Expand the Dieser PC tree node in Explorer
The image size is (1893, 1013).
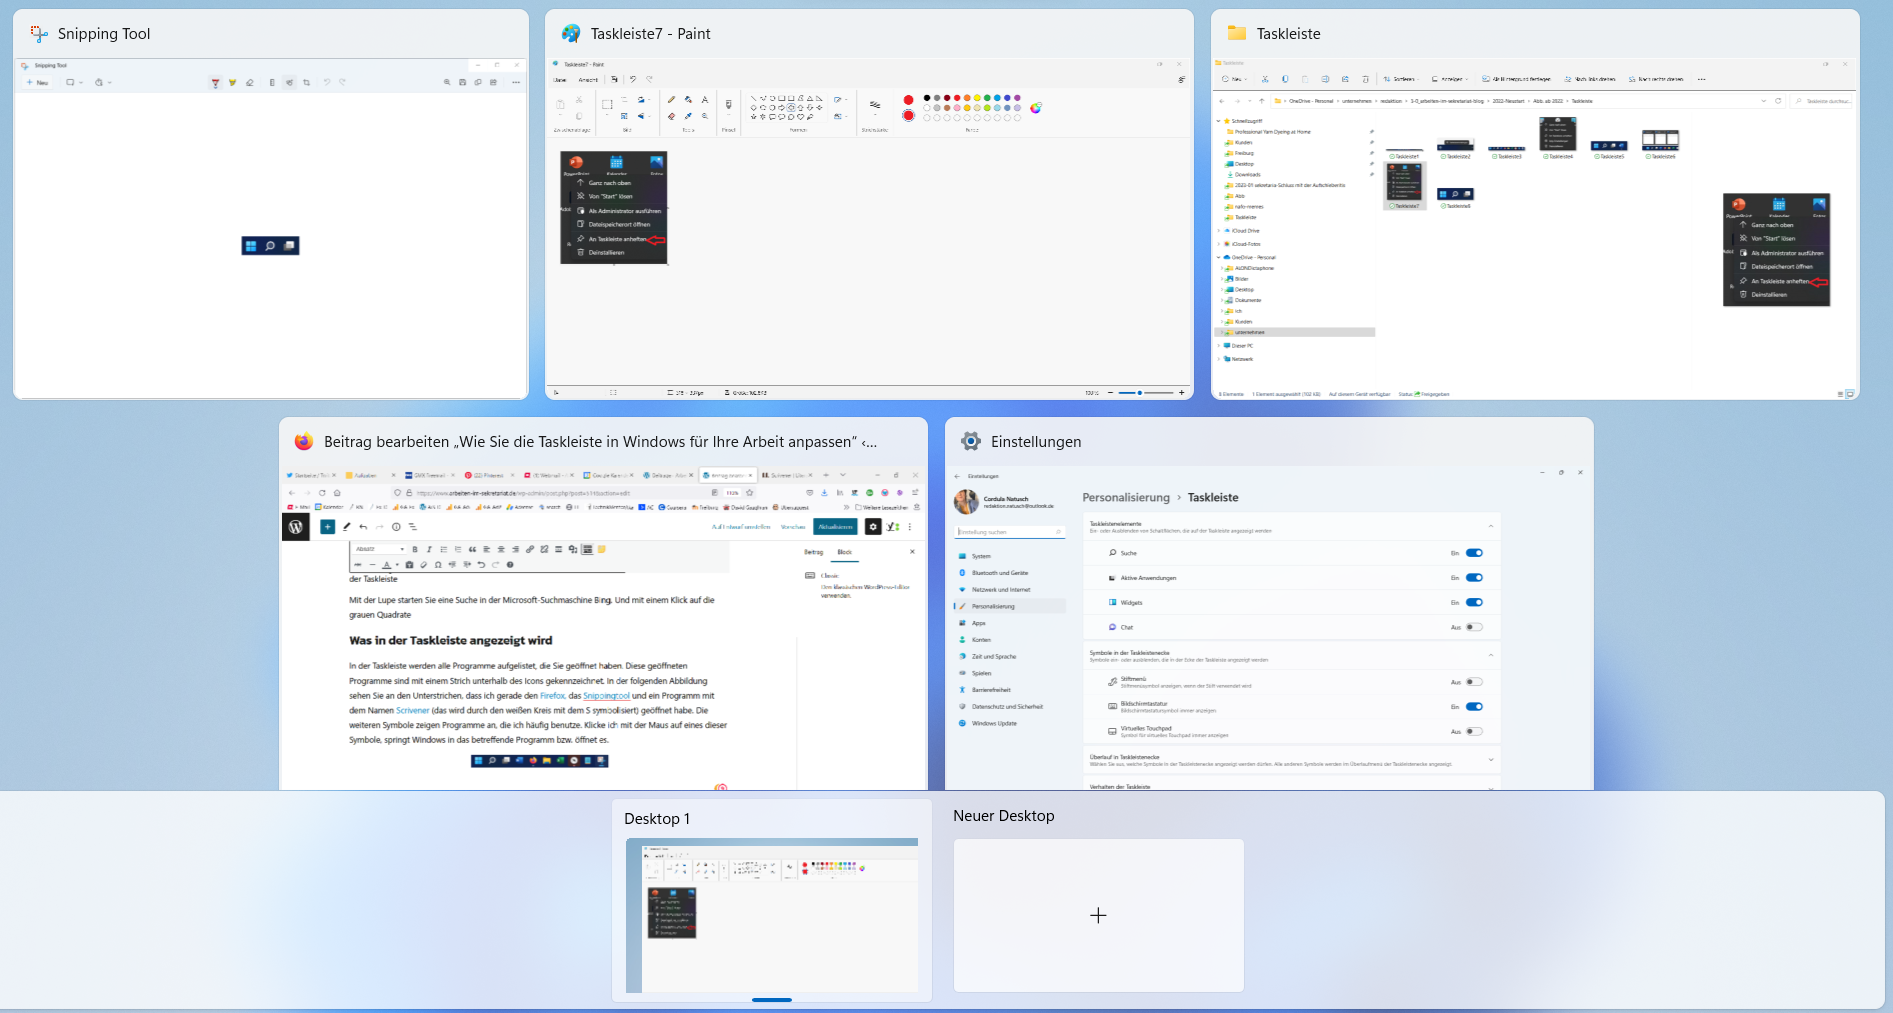(x=1218, y=346)
